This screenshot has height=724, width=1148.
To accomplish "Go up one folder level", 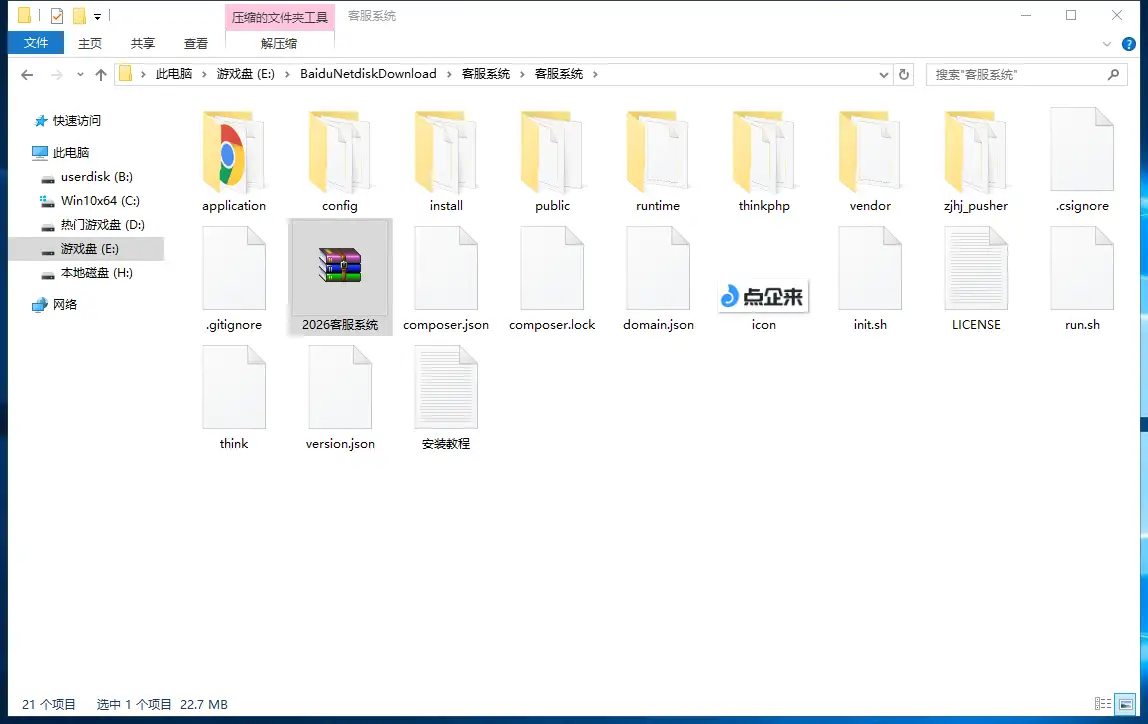I will tap(100, 73).
